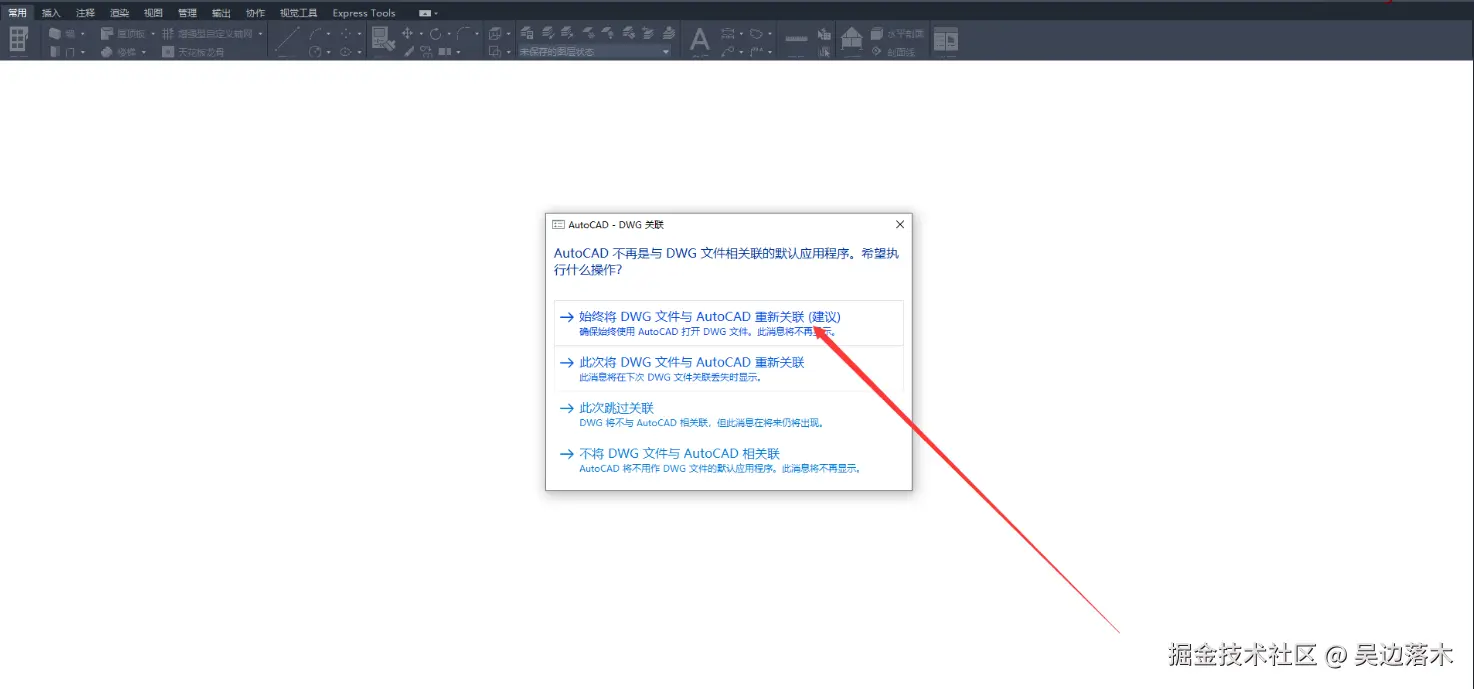Expand the Wall (墙) tool dropdown arrow
The height and width of the screenshot is (689, 1474).
coord(83,33)
